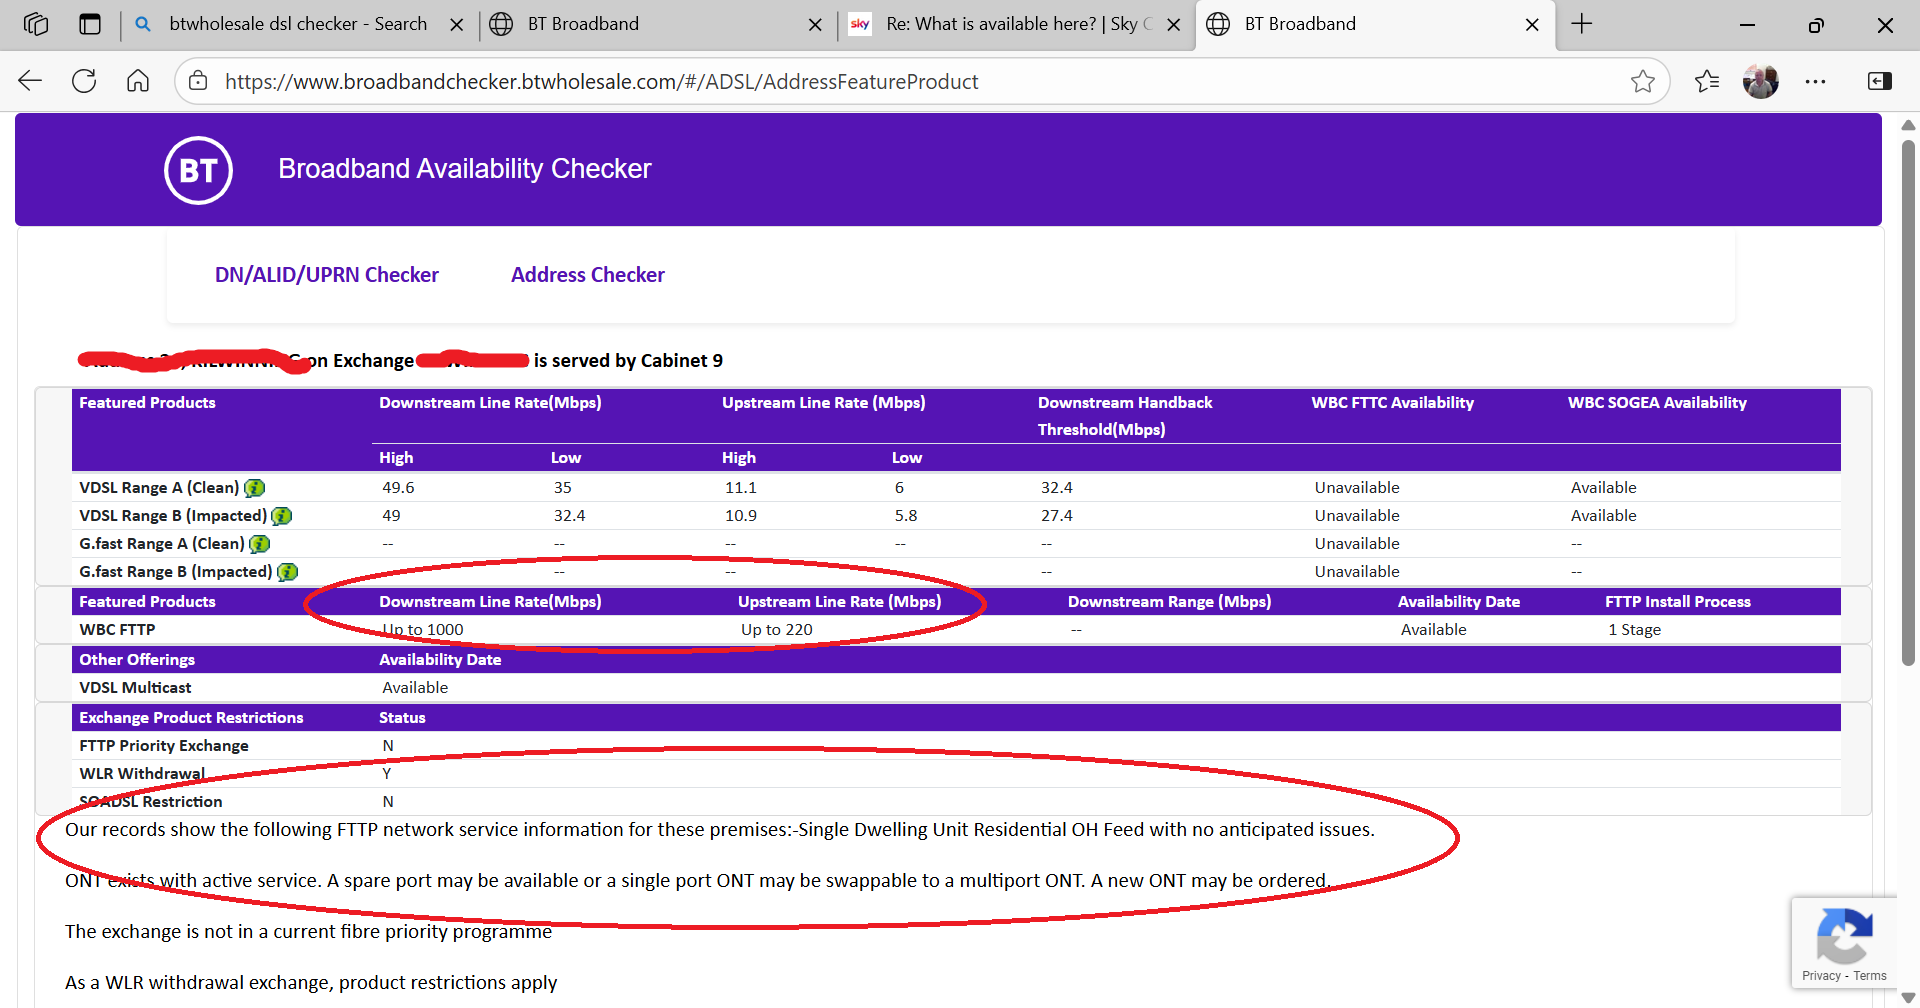This screenshot has height=1008, width=1920.
Task: Click info icon next to G.fast Range A
Action: (x=260, y=544)
